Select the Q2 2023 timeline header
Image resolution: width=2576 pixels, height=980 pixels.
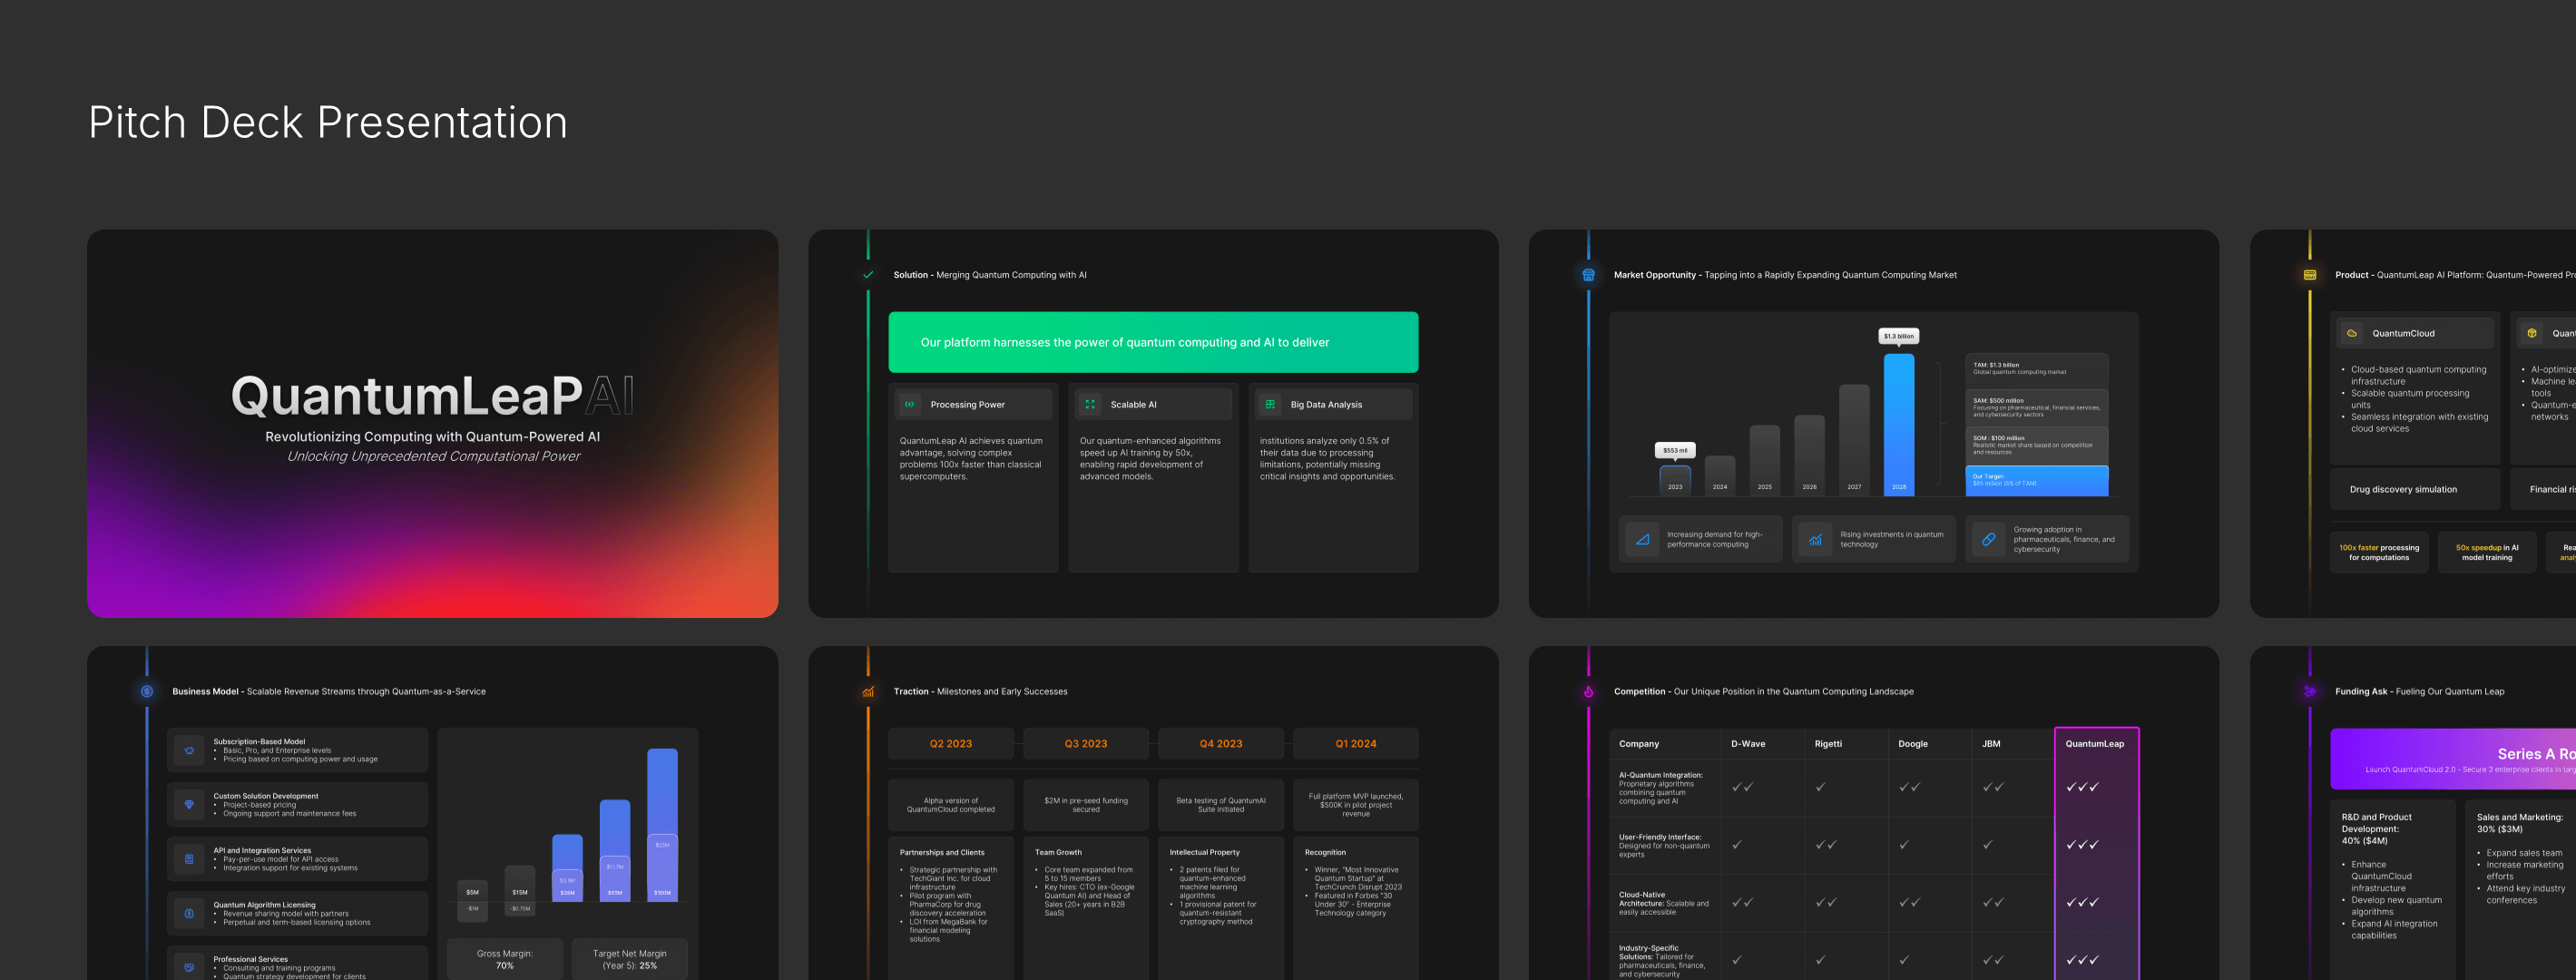pos(950,744)
